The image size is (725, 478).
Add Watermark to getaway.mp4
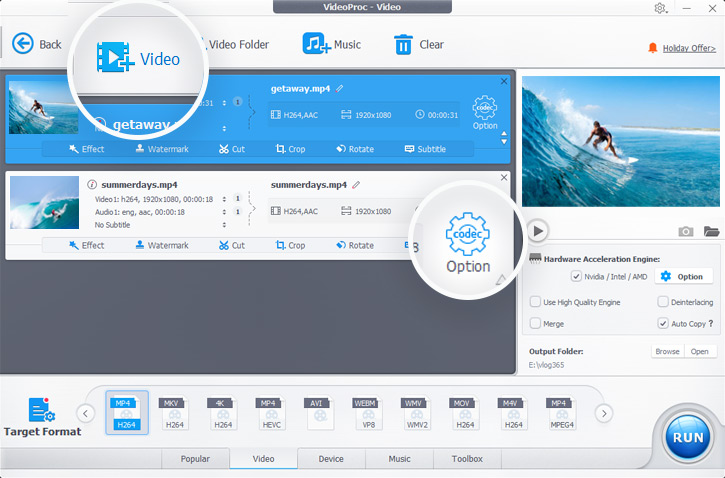click(162, 149)
